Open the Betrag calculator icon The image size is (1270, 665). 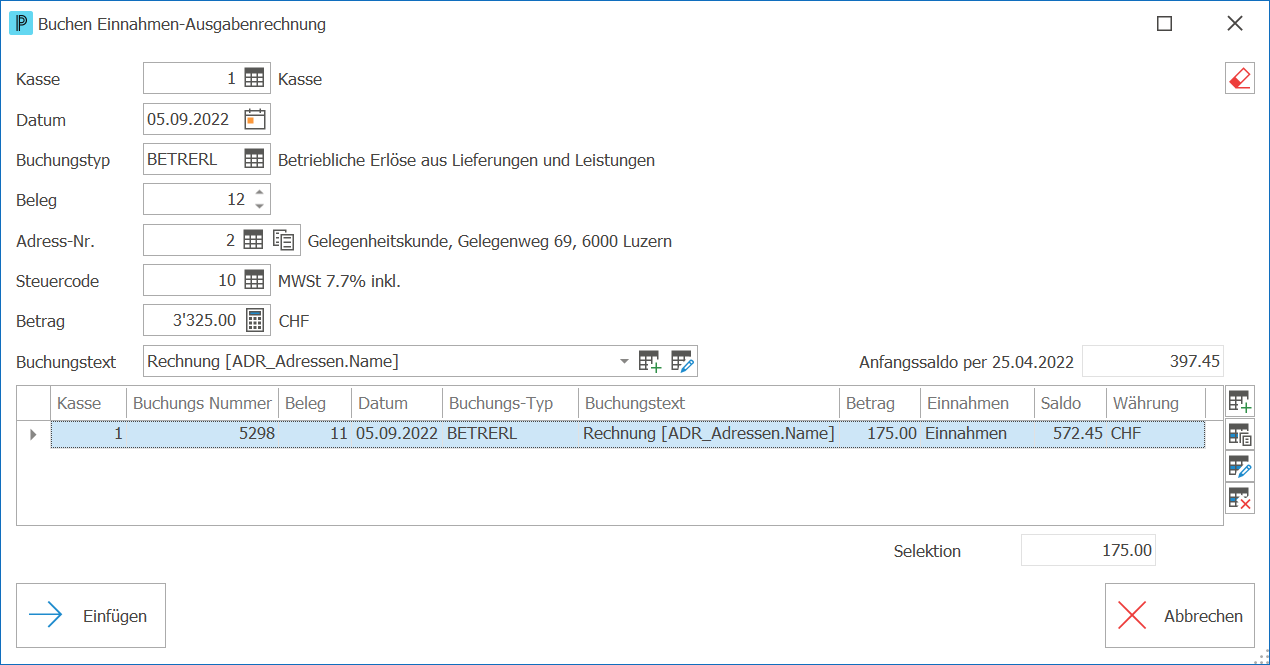[255, 321]
